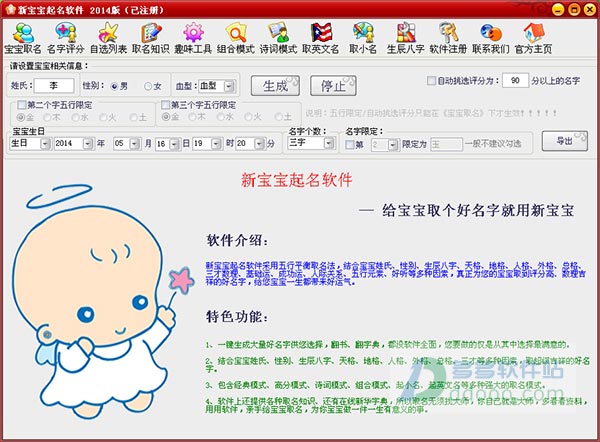Open the year 2014 dropdown
Viewport: 600px width, 442px height.
point(88,144)
